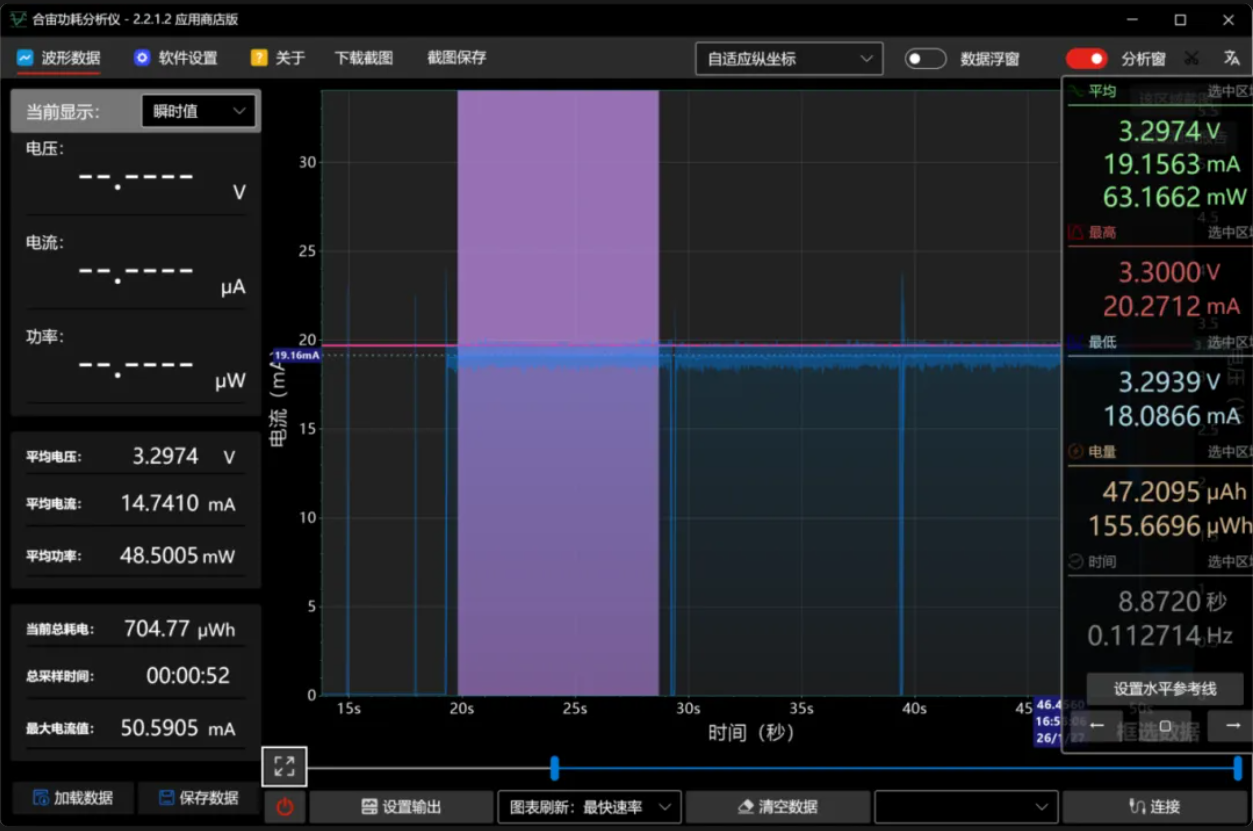Open the 图表刷新 refresh rate dropdown
Viewport: 1253px width, 831px height.
coord(589,807)
